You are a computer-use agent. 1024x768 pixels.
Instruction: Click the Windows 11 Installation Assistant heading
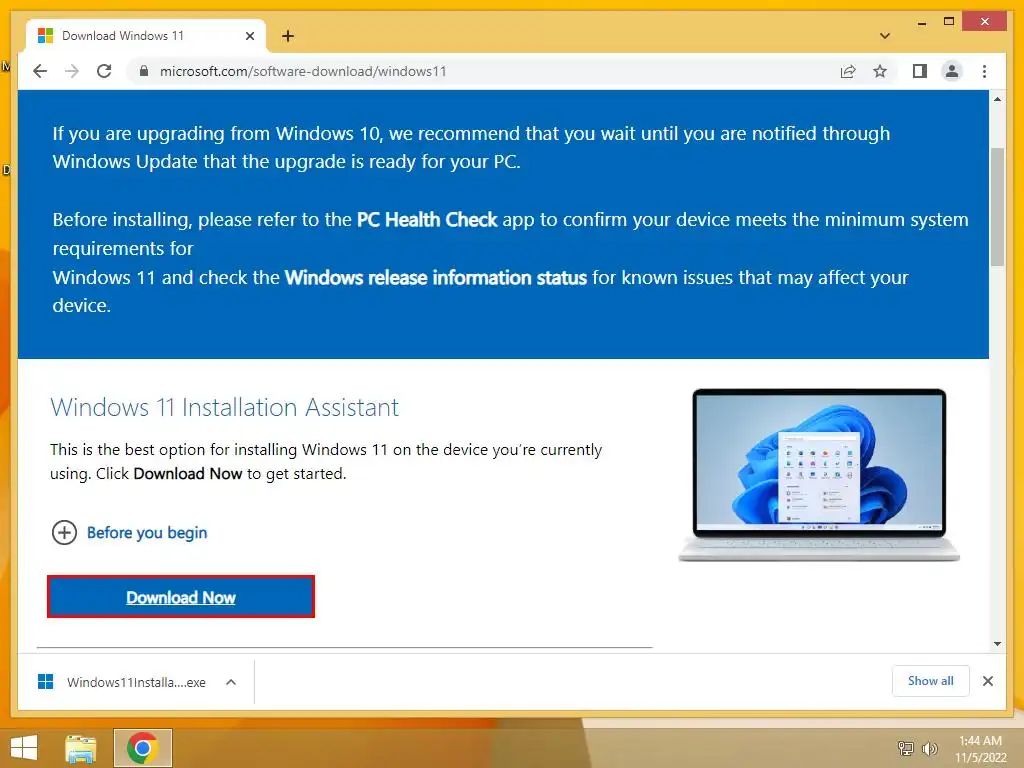[225, 408]
